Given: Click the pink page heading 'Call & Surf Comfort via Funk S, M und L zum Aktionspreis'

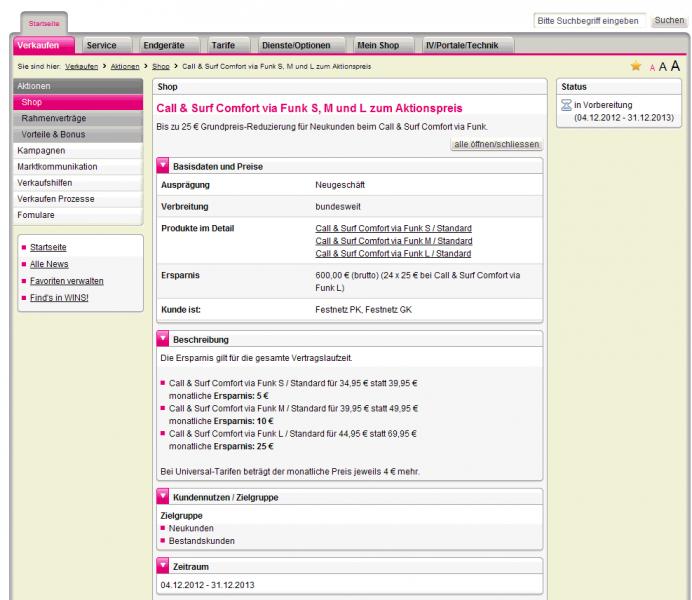Looking at the screenshot, I should pyautogui.click(x=309, y=108).
